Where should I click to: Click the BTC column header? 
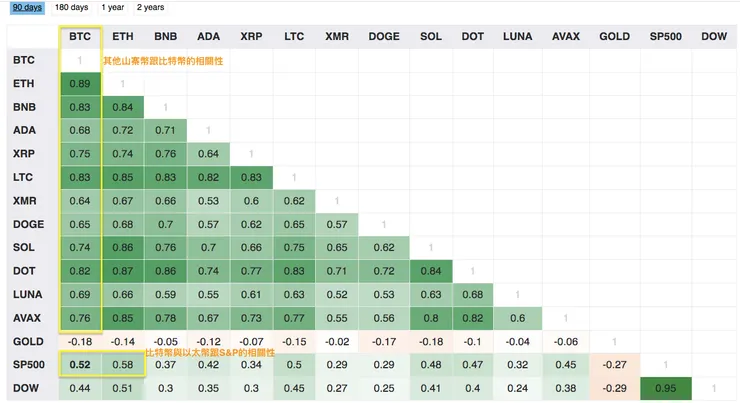[80, 37]
